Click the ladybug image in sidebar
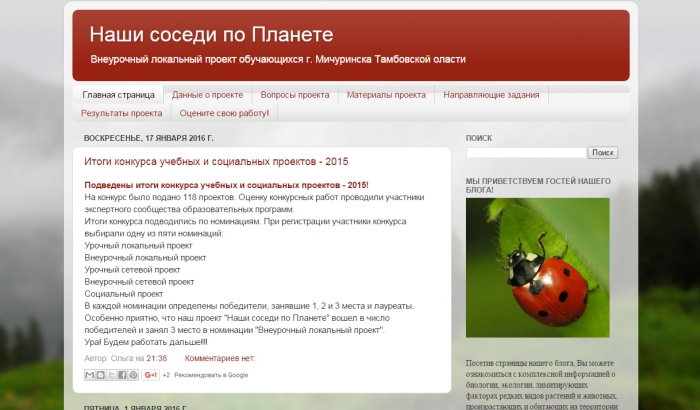The height and width of the screenshot is (410, 700). pos(537,268)
